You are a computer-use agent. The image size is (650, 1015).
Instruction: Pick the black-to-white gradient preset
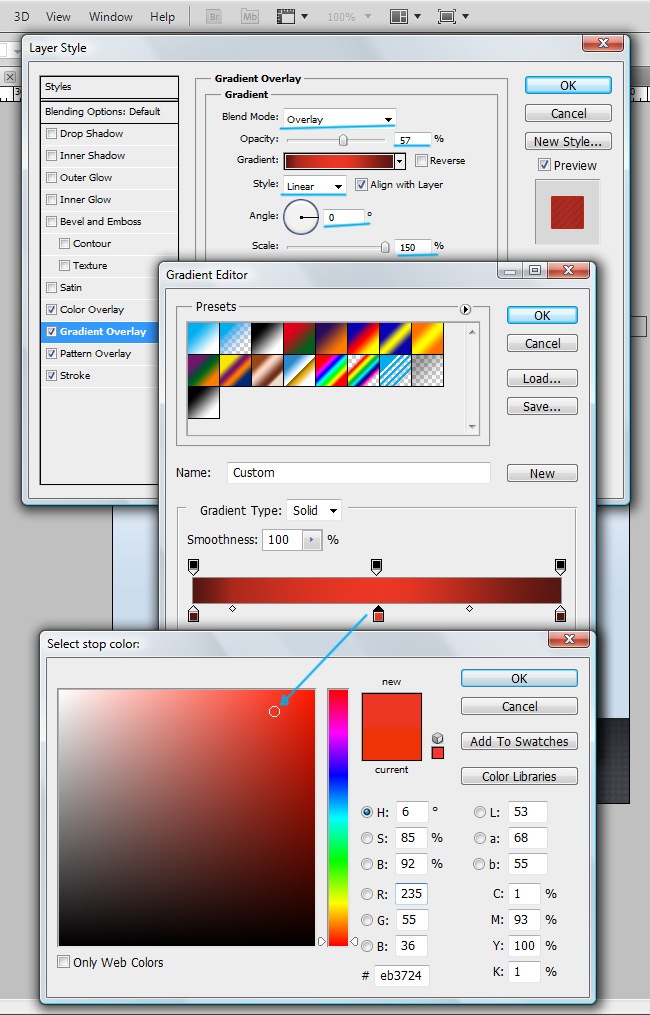(203, 402)
